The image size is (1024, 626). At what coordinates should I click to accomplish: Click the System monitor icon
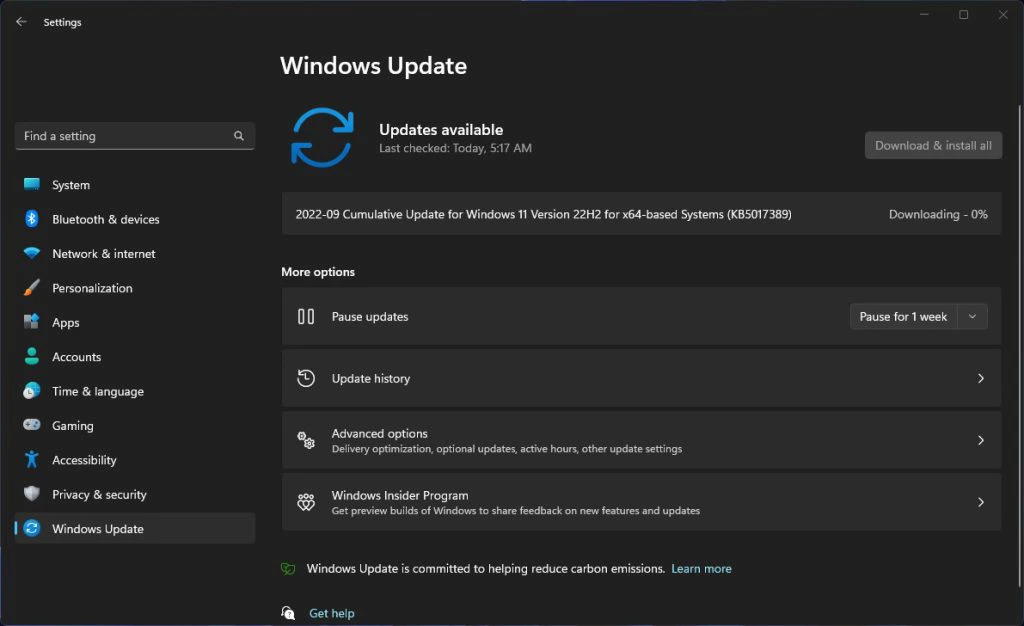tap(31, 184)
